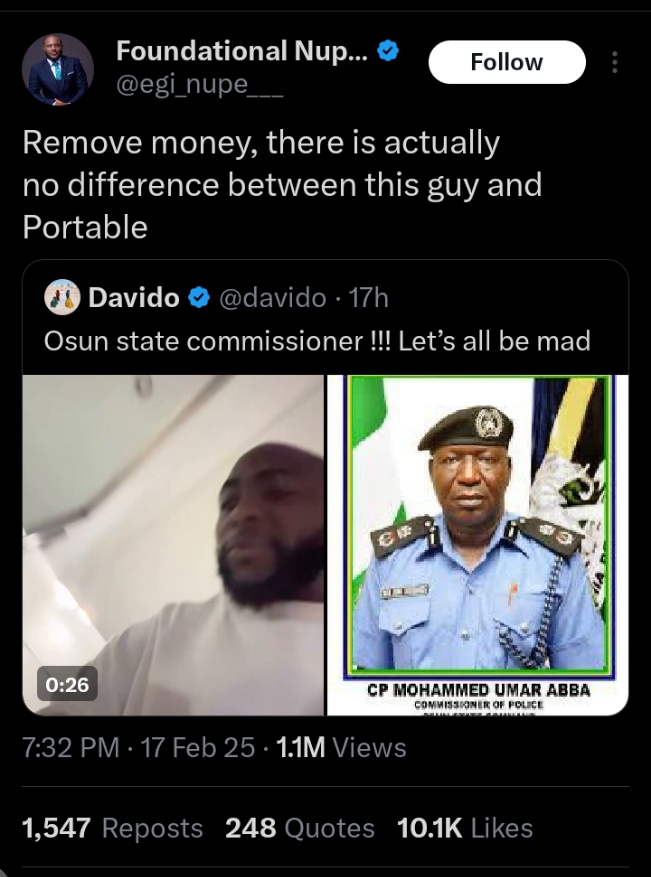View the 1.1M Views analytics
The image size is (651, 877).
(340, 747)
